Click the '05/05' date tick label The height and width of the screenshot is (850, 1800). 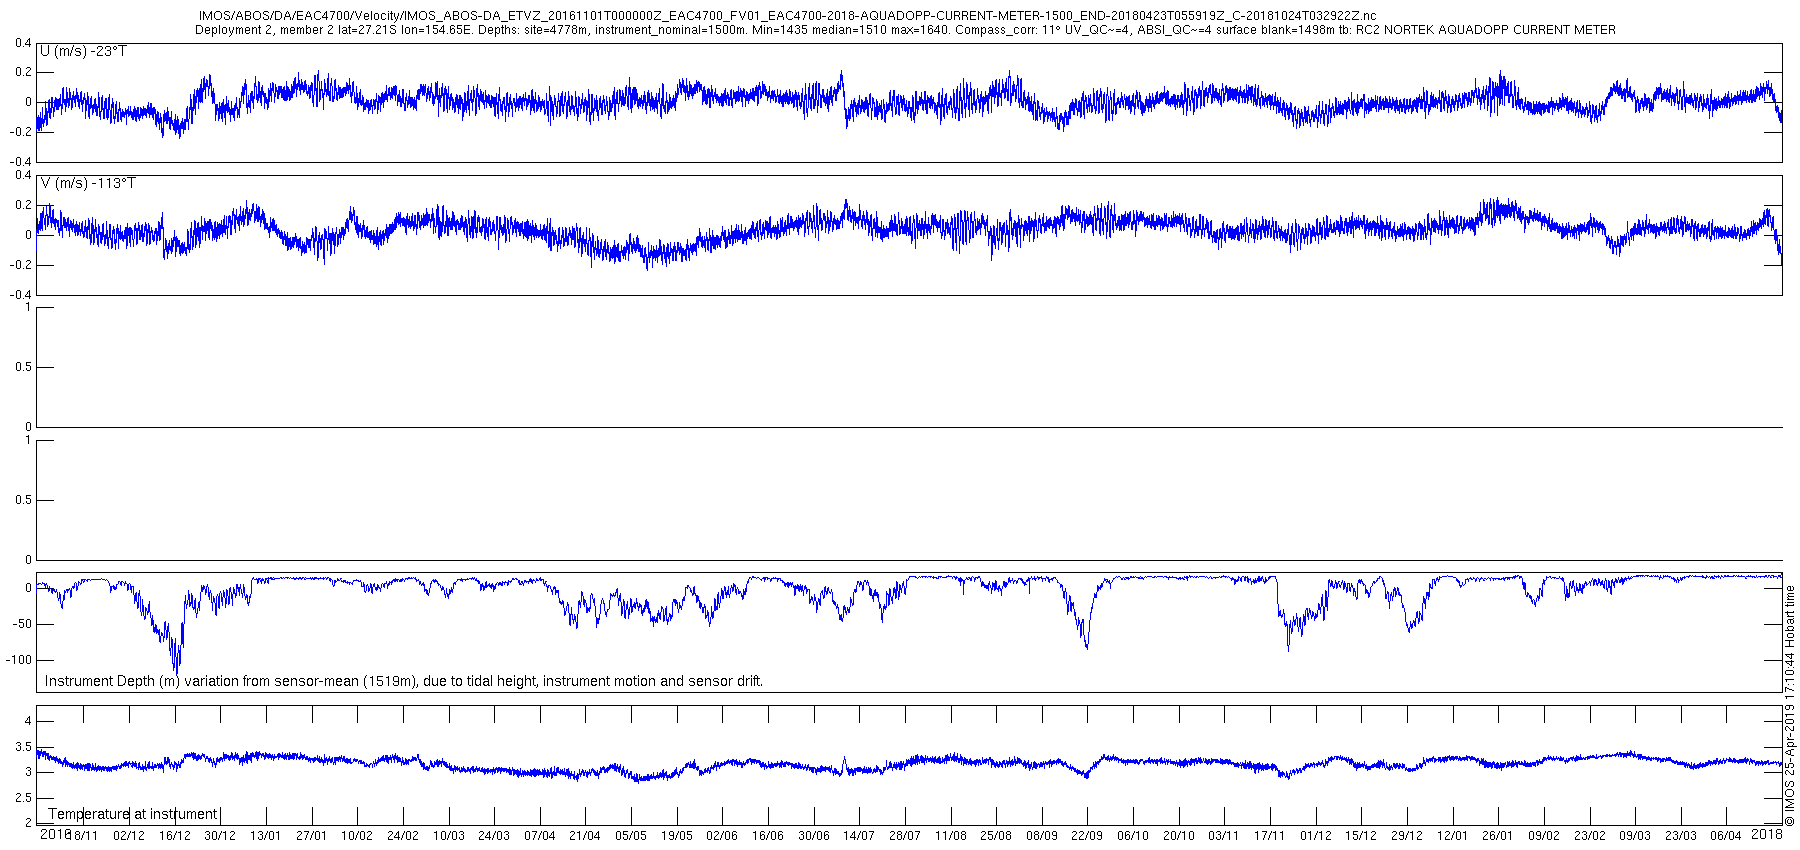click(x=631, y=835)
